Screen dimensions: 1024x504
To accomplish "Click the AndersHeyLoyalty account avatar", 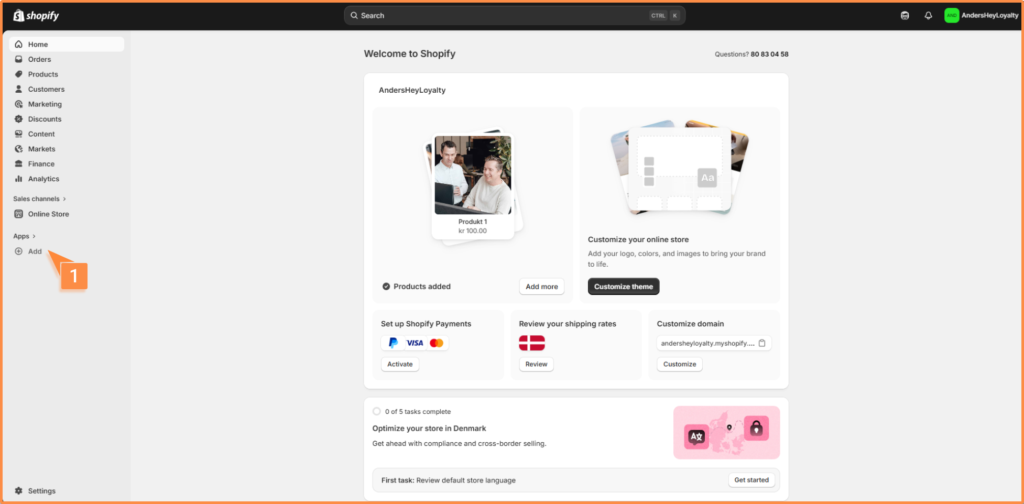I will 951,16.
